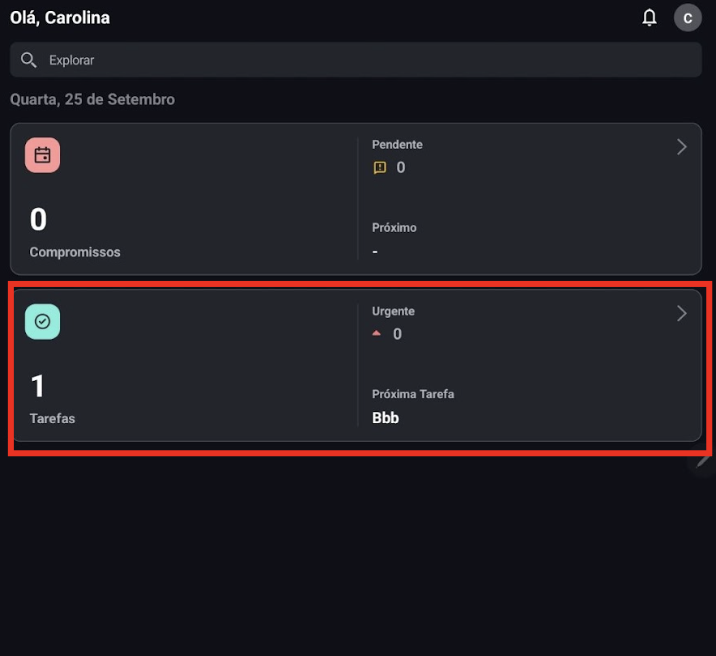Click the Próximo appointment section
716x656 pixels.
(x=394, y=239)
